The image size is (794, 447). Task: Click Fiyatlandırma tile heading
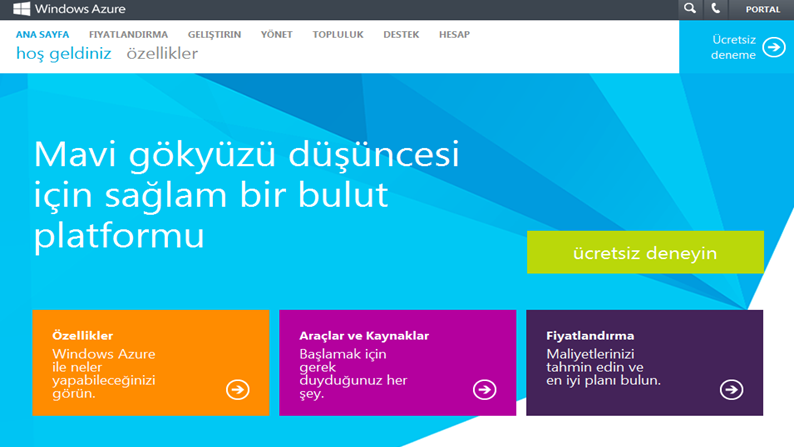pos(590,335)
